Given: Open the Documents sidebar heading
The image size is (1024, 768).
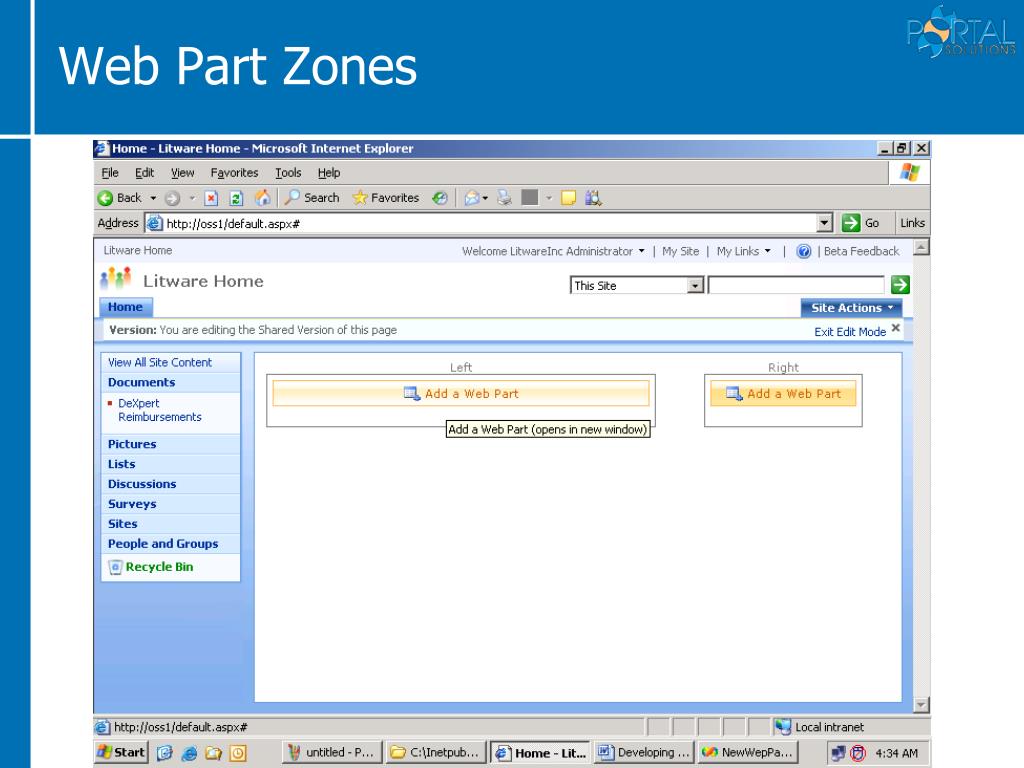Looking at the screenshot, I should 142,383.
